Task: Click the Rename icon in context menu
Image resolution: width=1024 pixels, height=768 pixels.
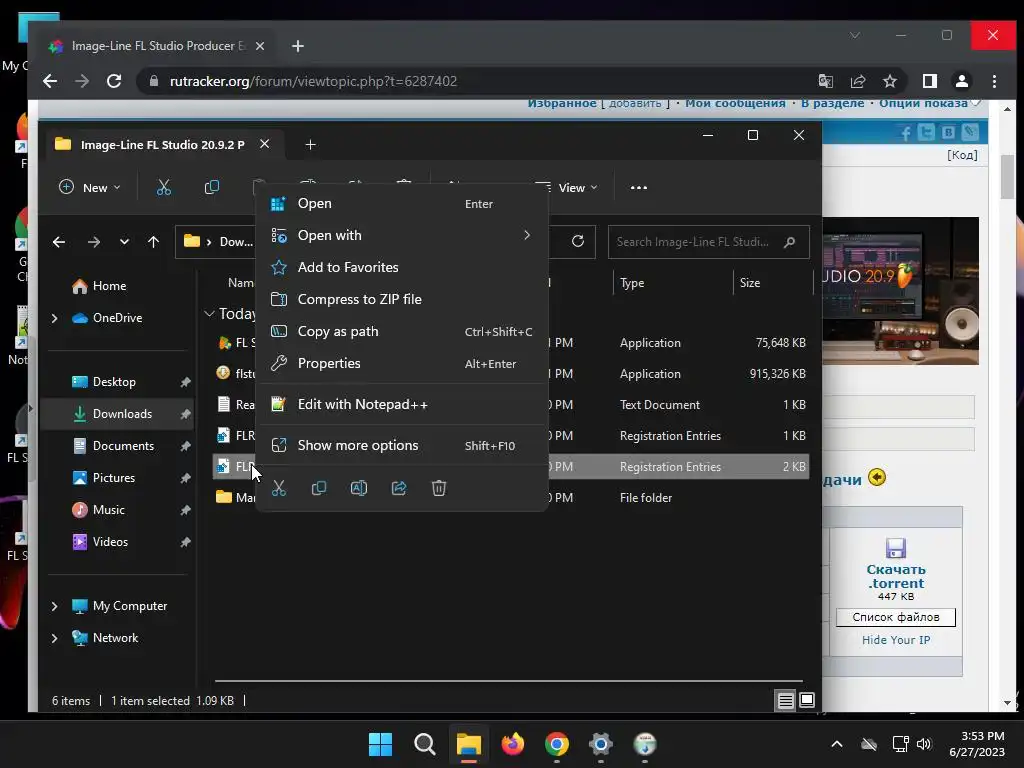Action: 359,488
